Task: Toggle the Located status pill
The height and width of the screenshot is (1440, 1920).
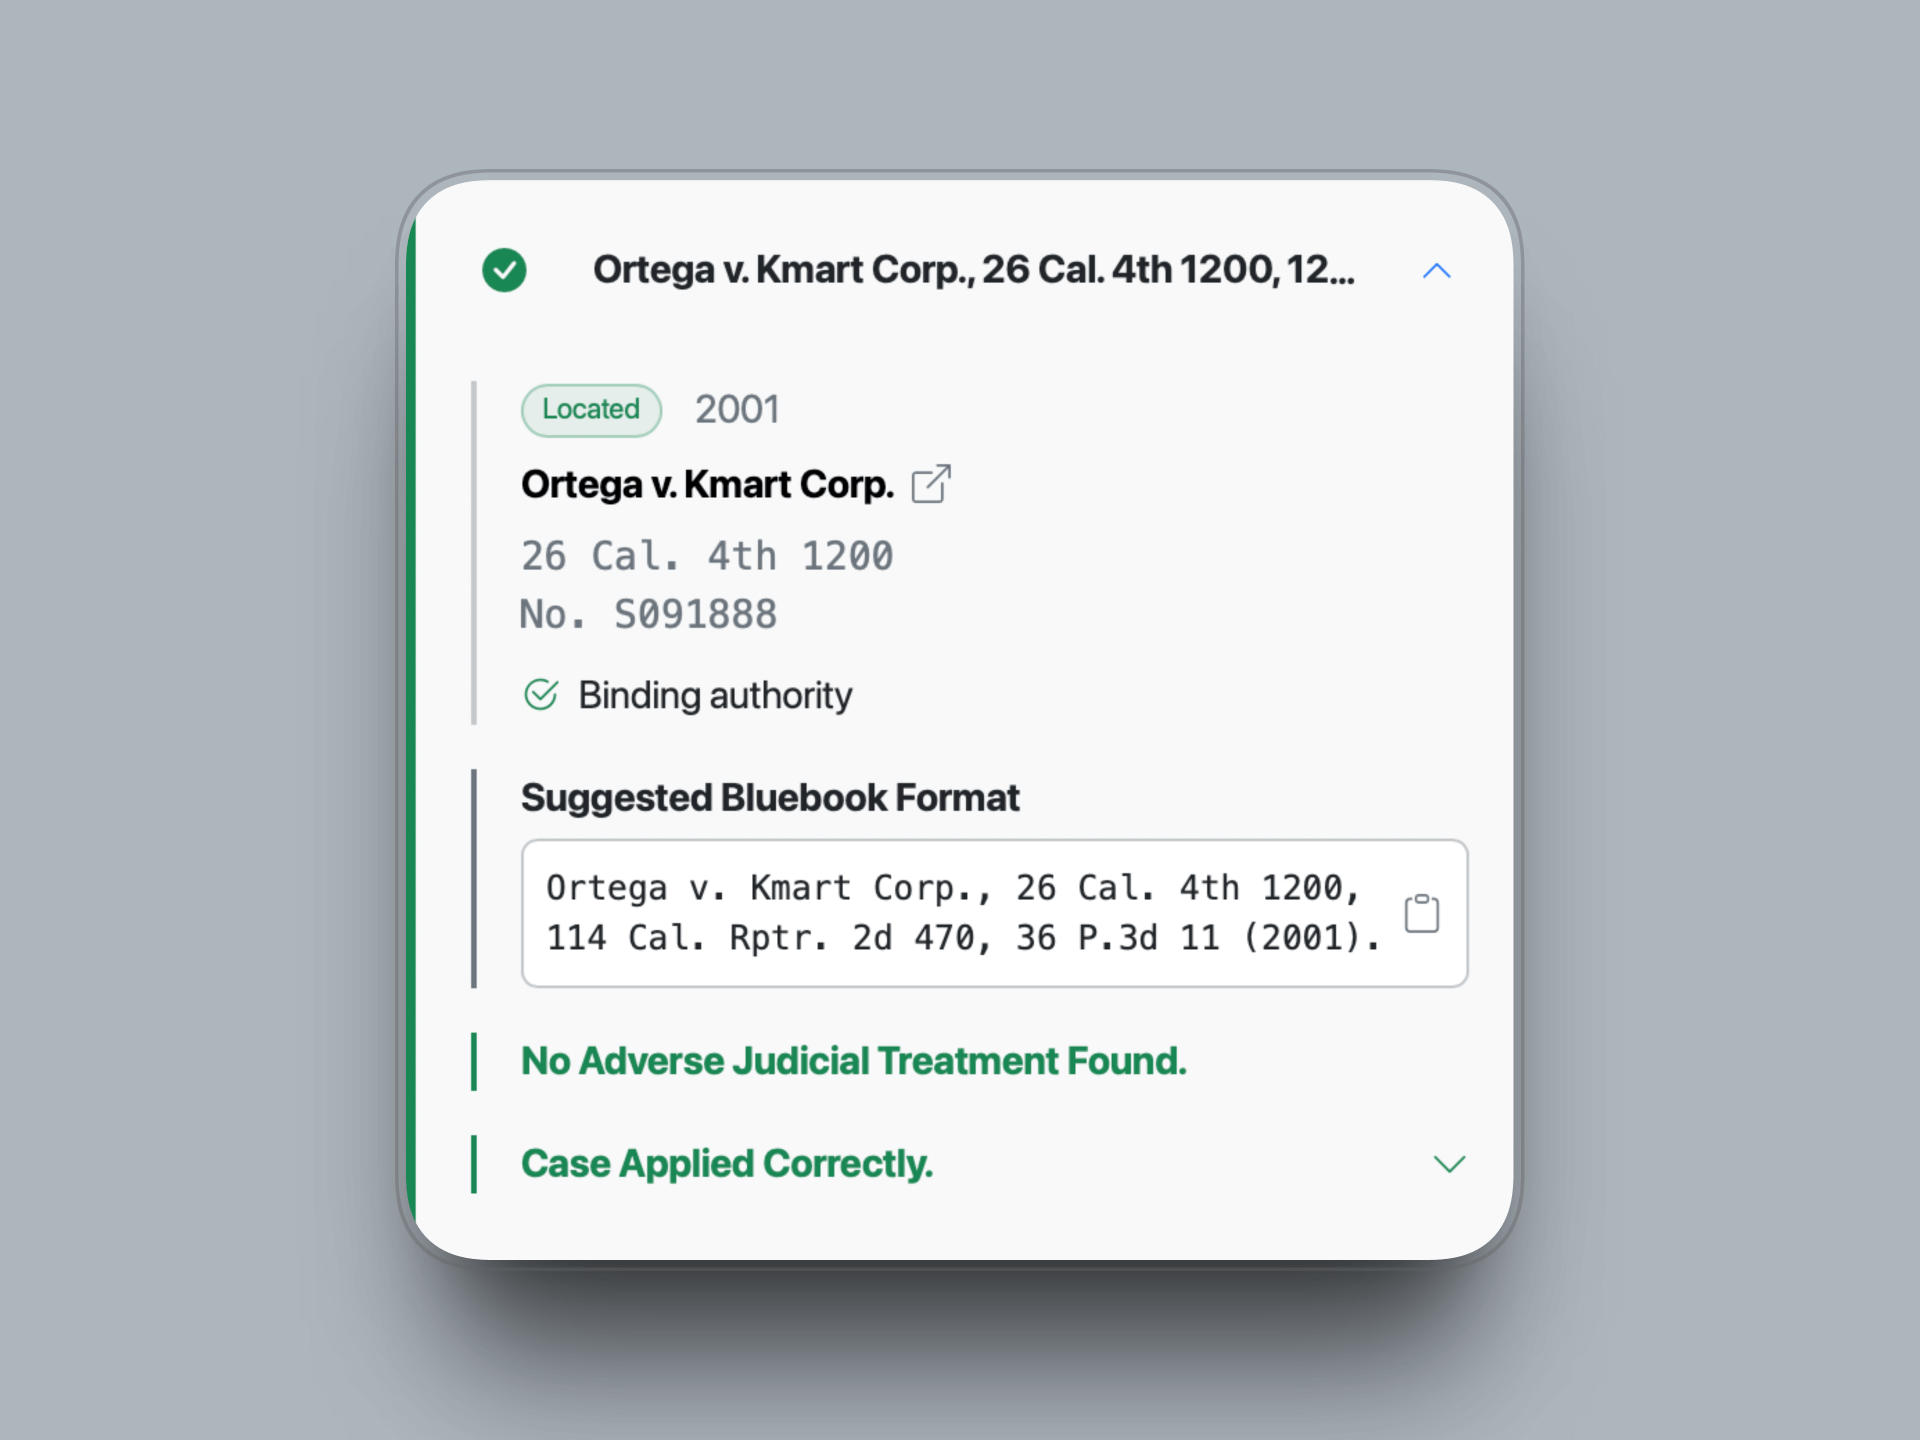Action: tap(590, 409)
